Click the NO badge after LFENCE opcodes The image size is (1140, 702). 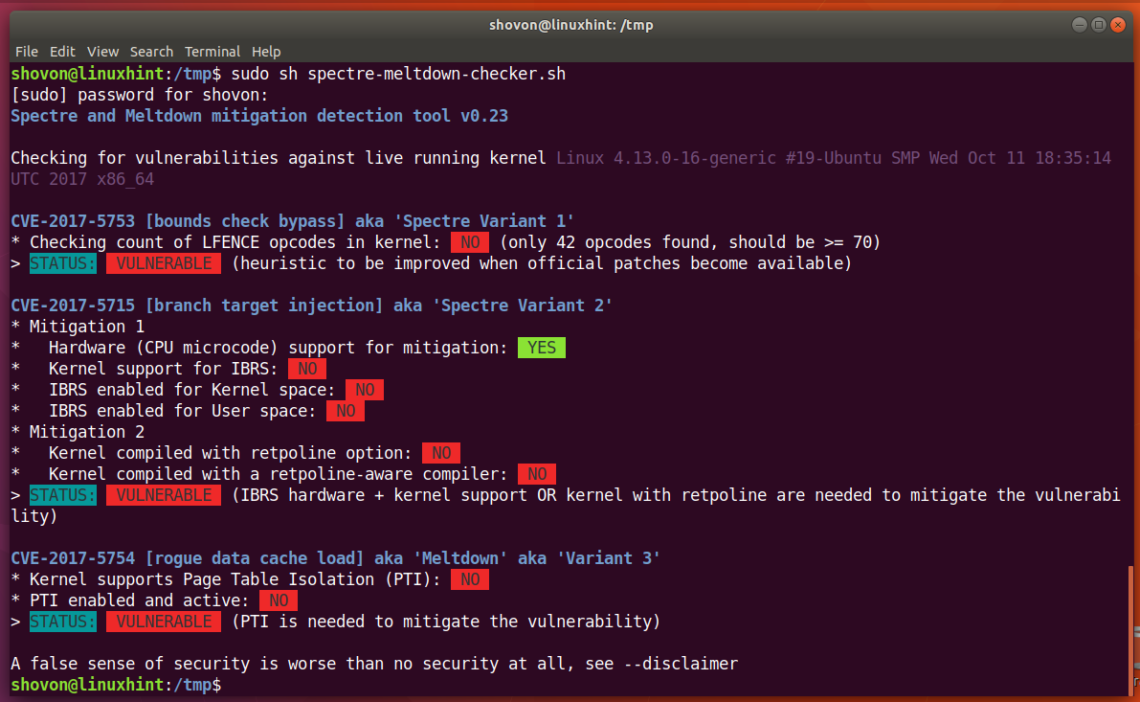(x=470, y=242)
